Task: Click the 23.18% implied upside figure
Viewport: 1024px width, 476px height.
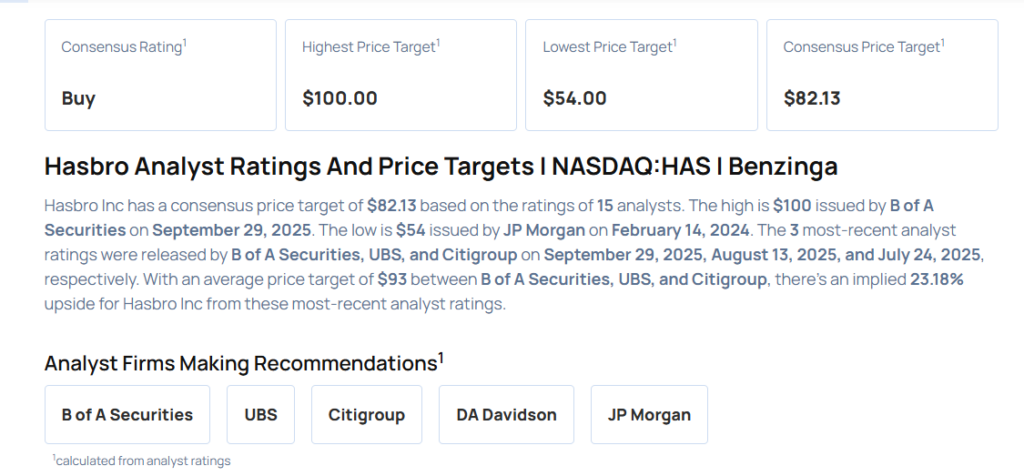Action: [935, 279]
